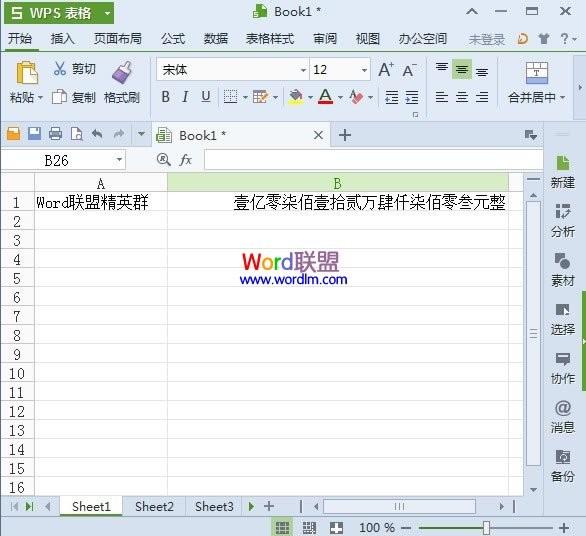Click the fx insert function icon
This screenshot has height=536, width=586.
185,160
